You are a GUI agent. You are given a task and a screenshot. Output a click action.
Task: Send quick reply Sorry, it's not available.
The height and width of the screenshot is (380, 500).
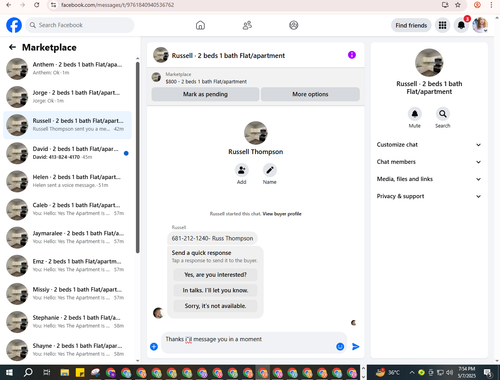click(215, 306)
